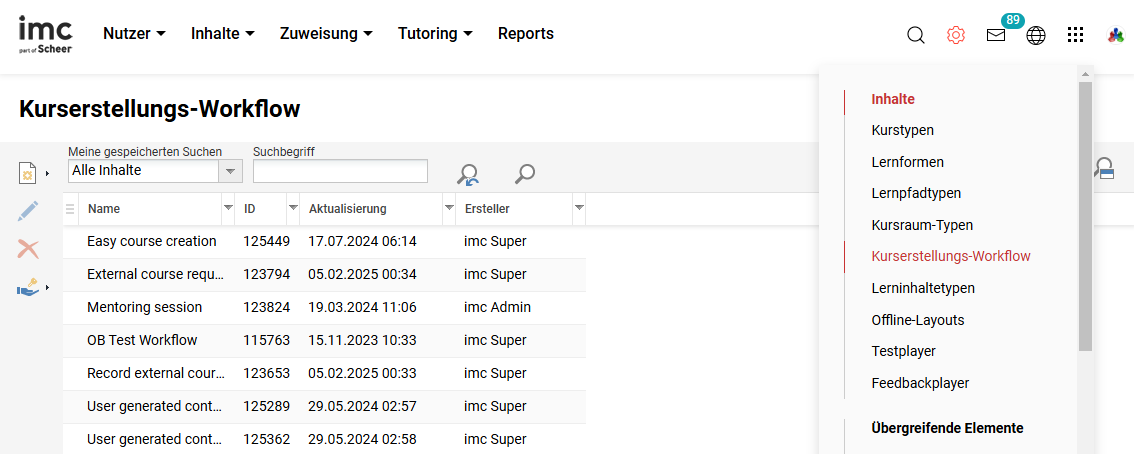Screen dimensions: 1134x454
Task: Open the apps grid icon
Action: click(1075, 35)
